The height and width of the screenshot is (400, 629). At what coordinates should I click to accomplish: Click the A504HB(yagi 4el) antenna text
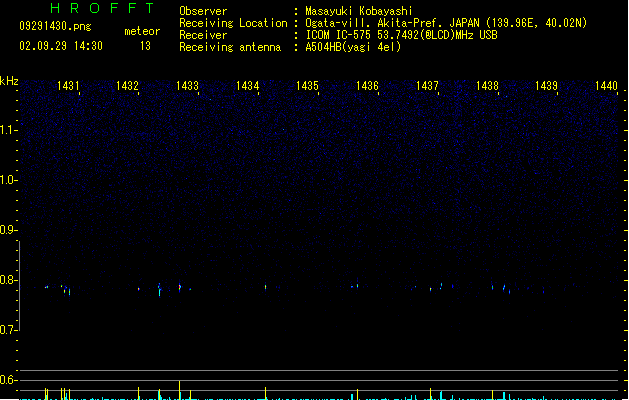click(353, 47)
